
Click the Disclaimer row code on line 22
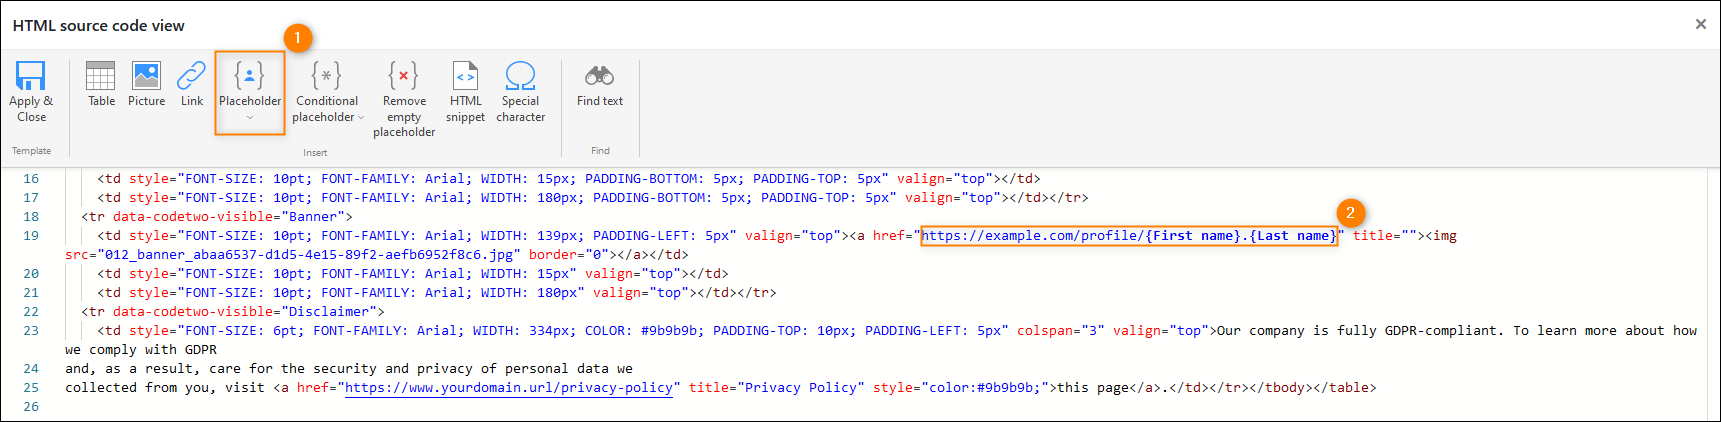click(233, 312)
